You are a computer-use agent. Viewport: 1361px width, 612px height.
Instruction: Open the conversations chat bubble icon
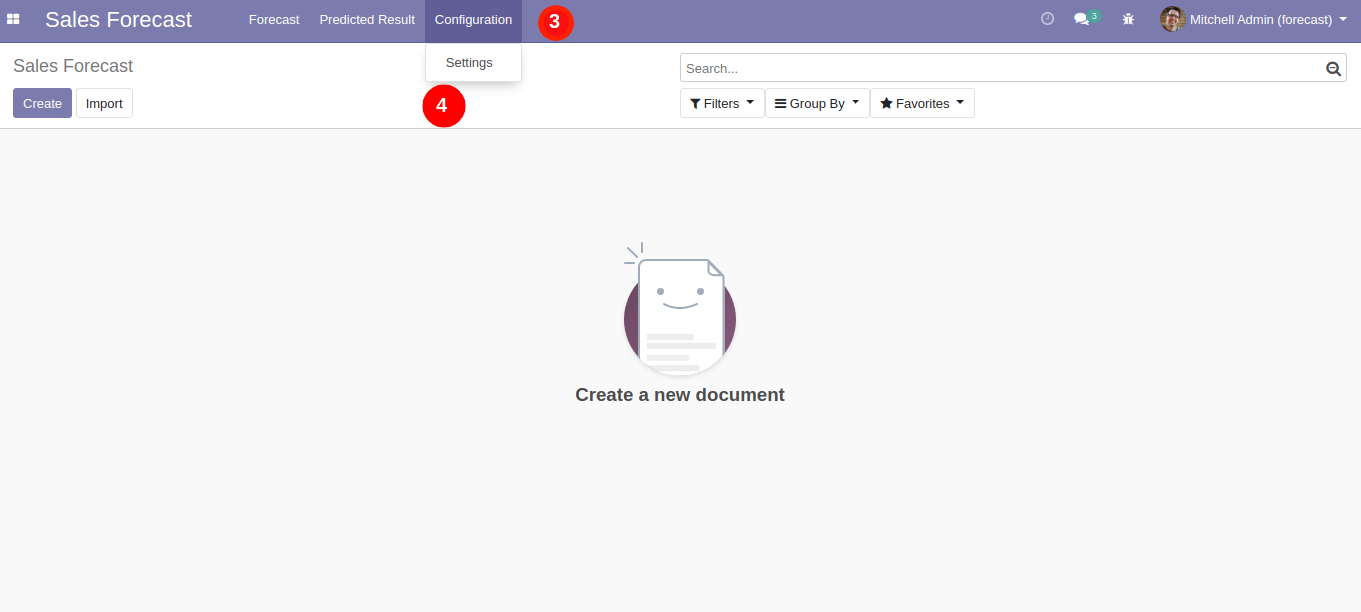(1082, 19)
